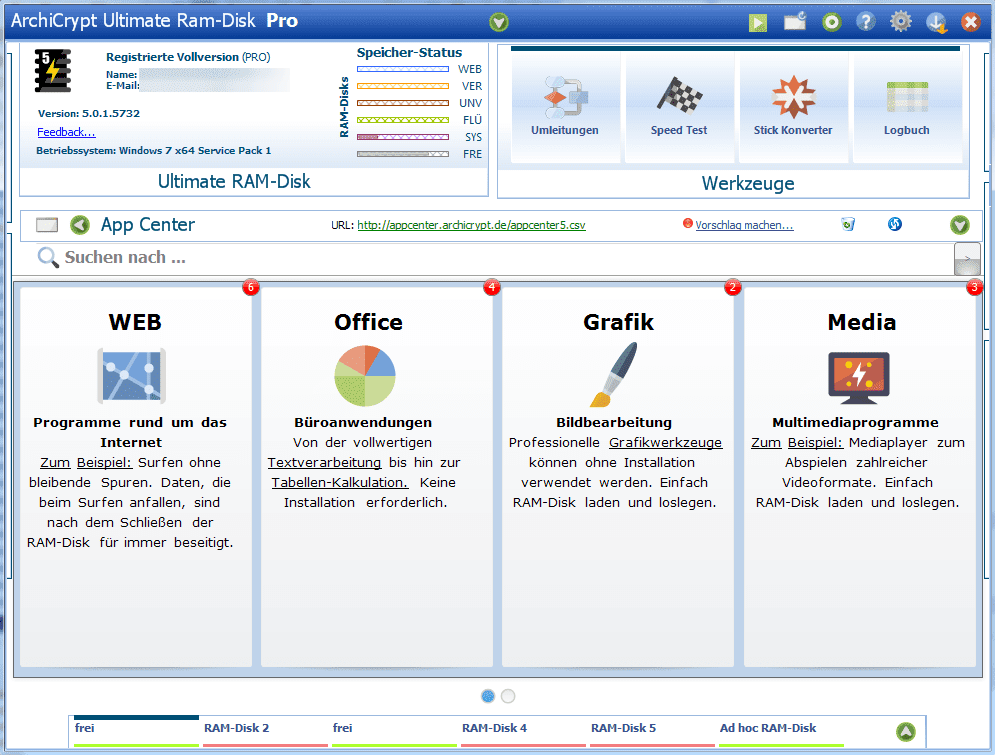This screenshot has width=995, height=755.
Task: Launch the Speed Test tool
Action: tap(679, 107)
